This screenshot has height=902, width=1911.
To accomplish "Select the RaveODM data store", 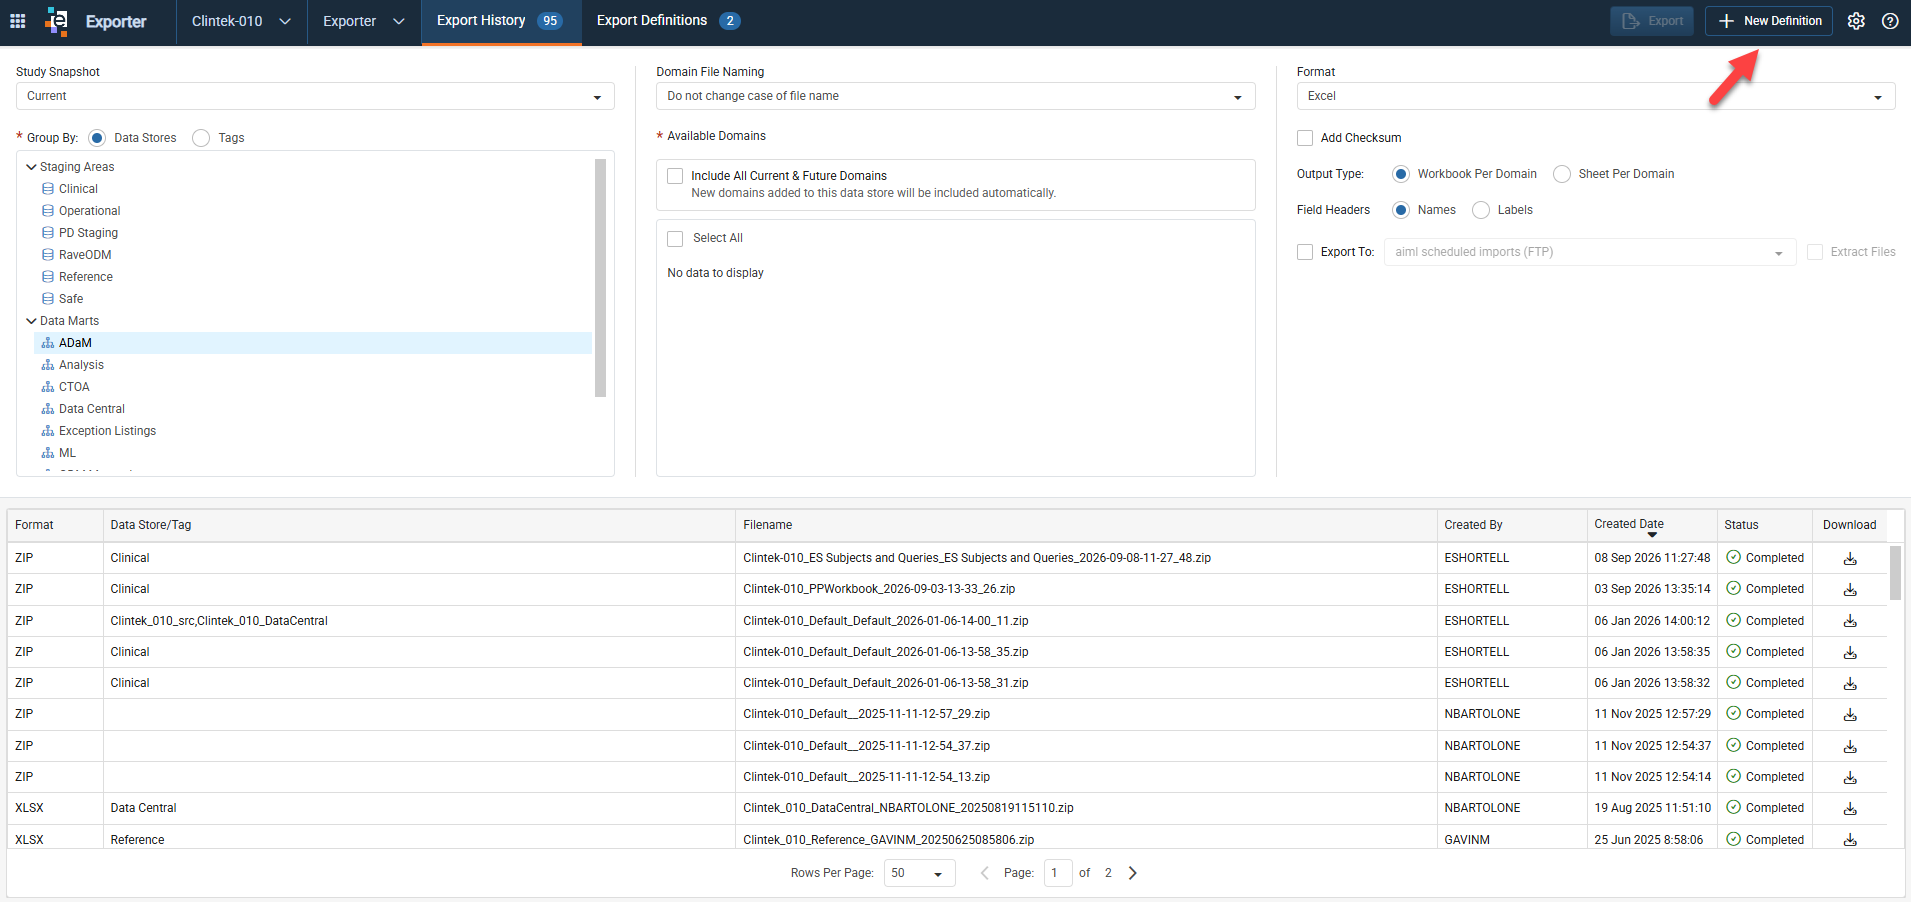I will [85, 255].
